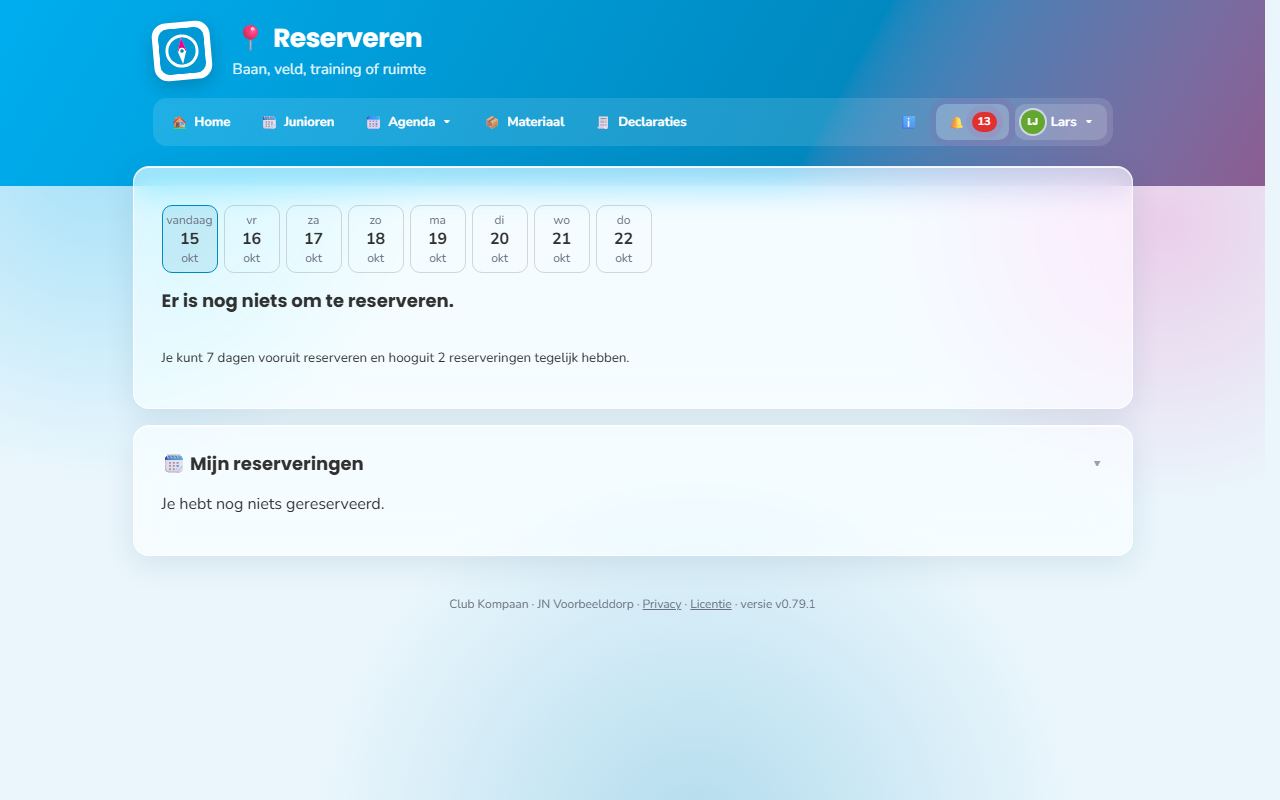Expand the Agenda dropdown menu

[409, 122]
